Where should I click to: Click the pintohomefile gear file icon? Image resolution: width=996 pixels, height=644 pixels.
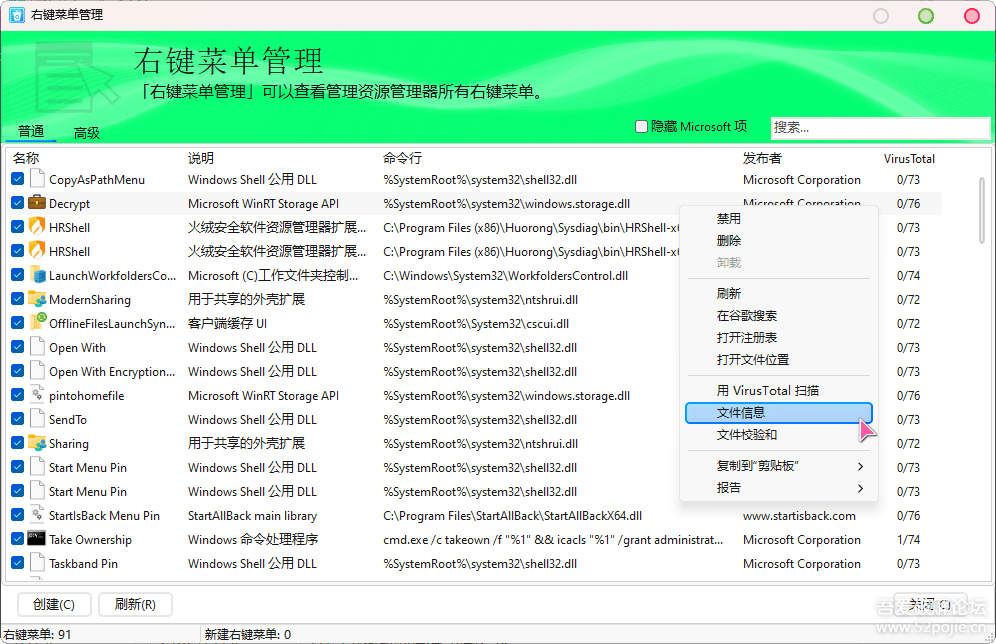coord(37,395)
